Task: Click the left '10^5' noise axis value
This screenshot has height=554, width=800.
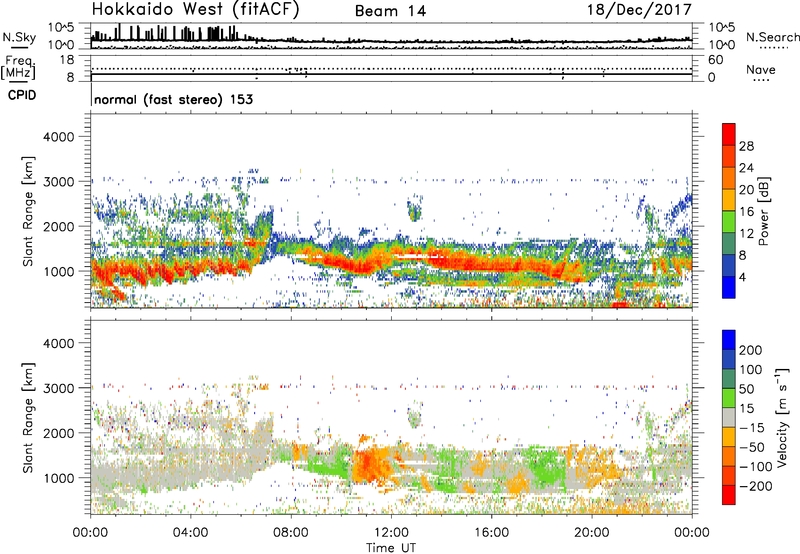Action: pos(61,27)
